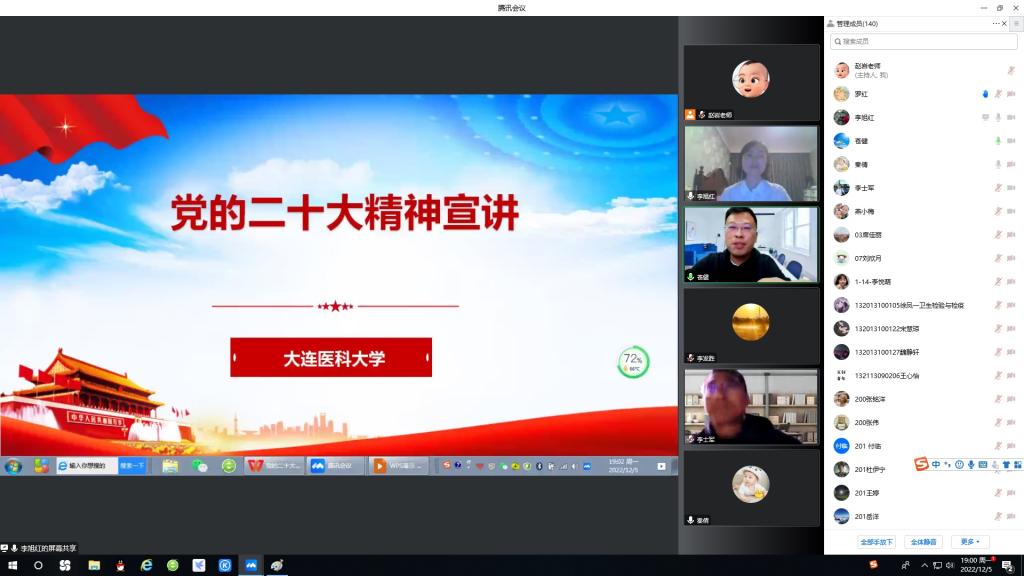Select 07刘欣月 in the member list
1024x576 pixels.
click(924, 259)
